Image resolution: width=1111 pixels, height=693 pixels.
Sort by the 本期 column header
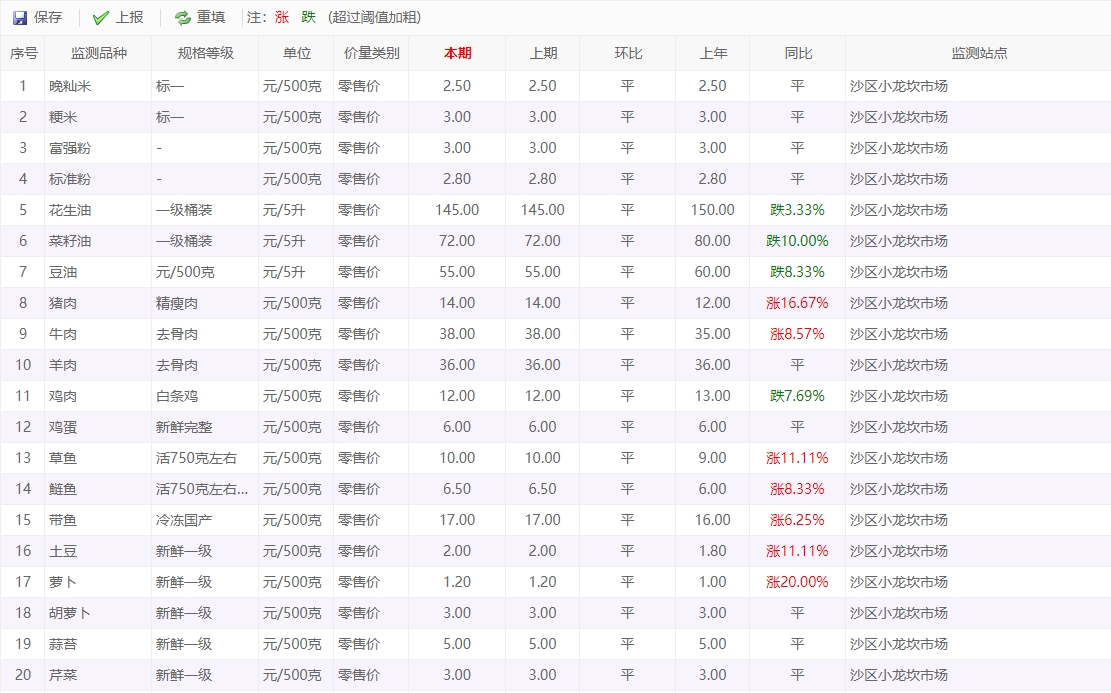pyautogui.click(x=457, y=53)
